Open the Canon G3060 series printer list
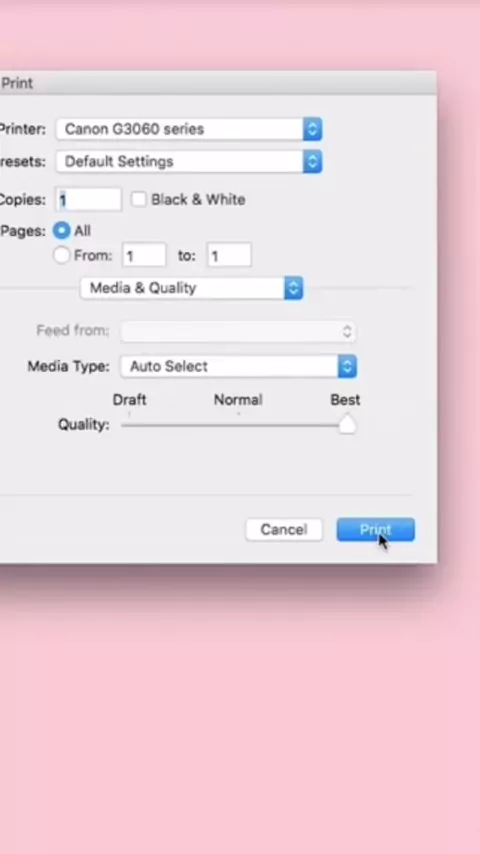 point(189,129)
